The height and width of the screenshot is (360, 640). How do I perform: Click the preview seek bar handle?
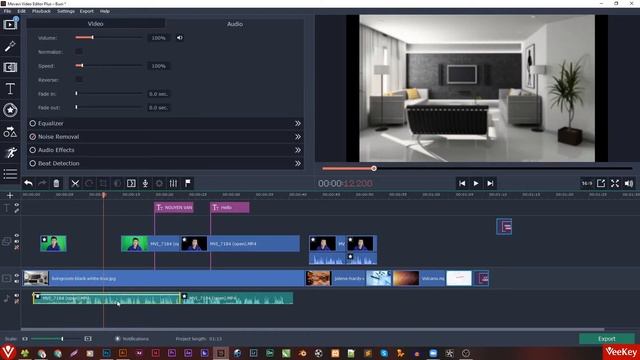point(374,168)
